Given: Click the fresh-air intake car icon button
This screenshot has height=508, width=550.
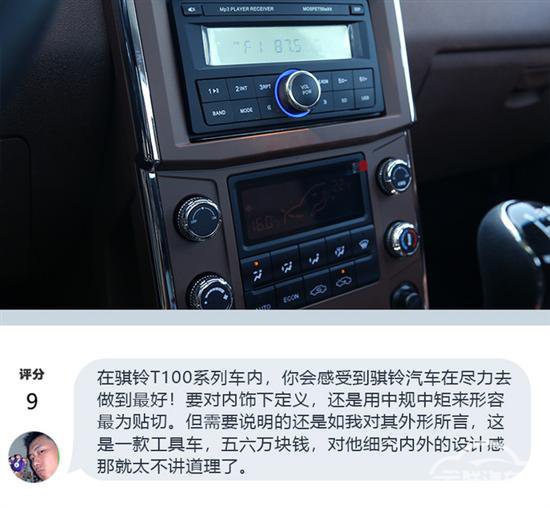Looking at the screenshot, I should [317, 289].
